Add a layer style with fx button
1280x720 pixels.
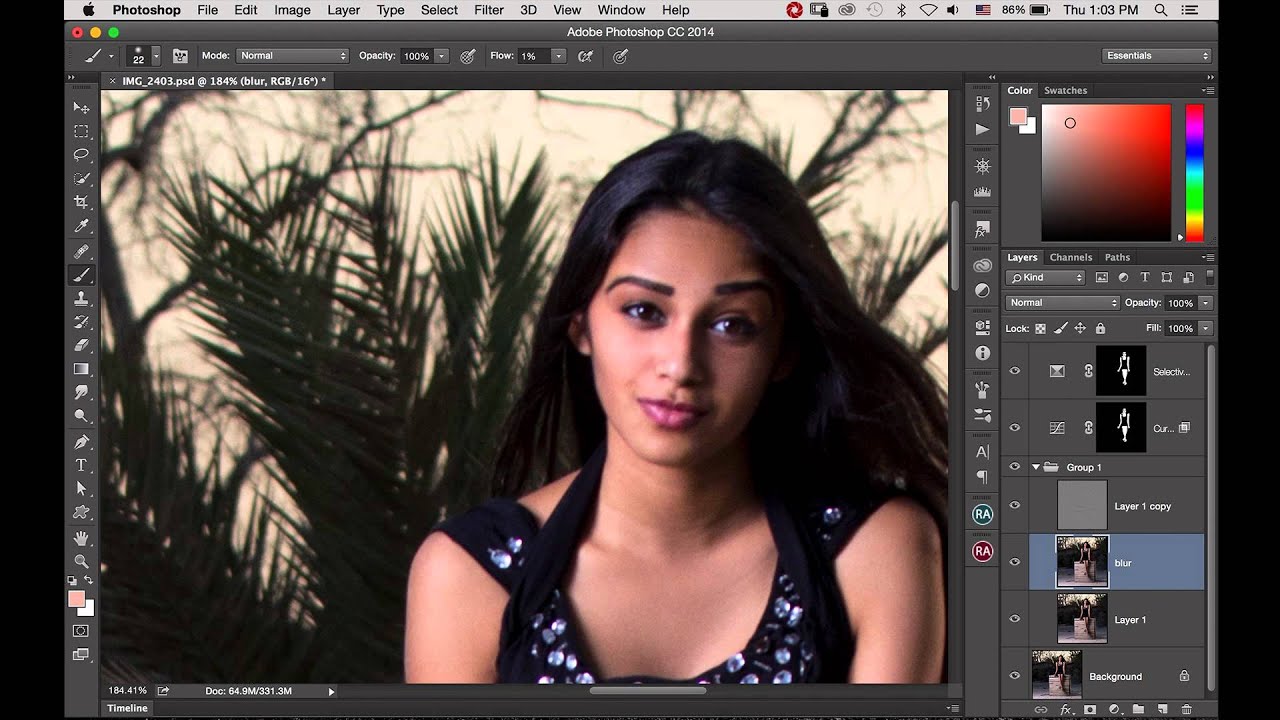pyautogui.click(x=1066, y=709)
